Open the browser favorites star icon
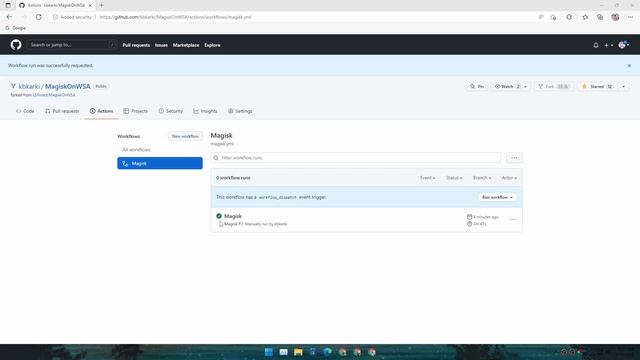Viewport: 640px width, 360px height. (x=585, y=17)
